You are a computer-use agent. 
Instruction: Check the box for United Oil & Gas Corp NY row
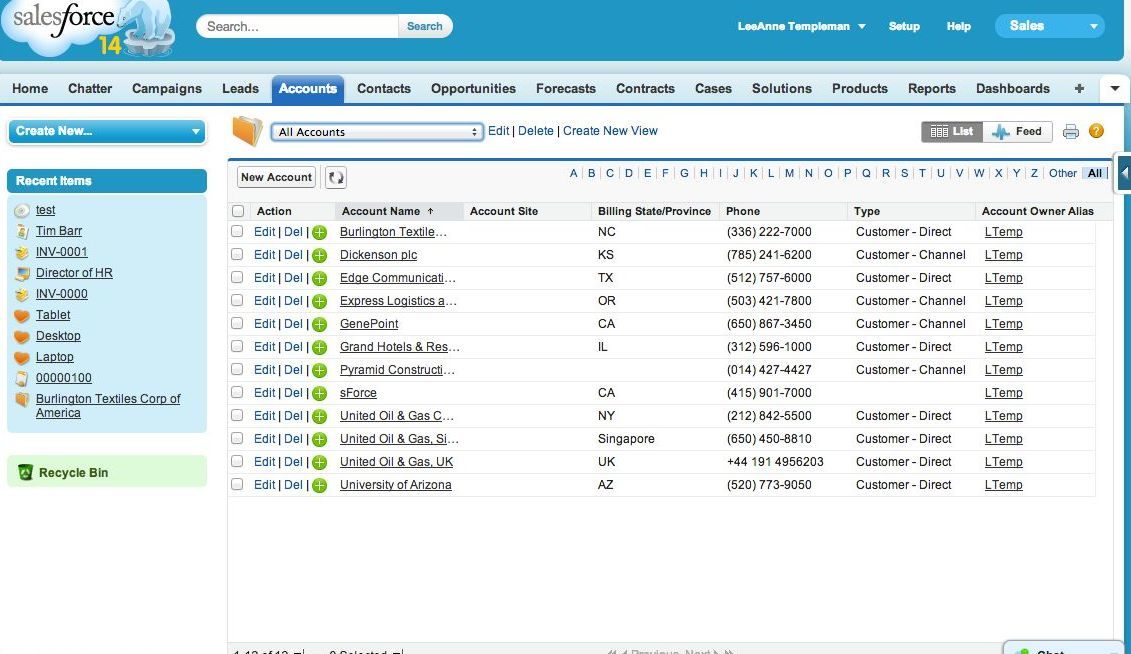pyautogui.click(x=237, y=416)
